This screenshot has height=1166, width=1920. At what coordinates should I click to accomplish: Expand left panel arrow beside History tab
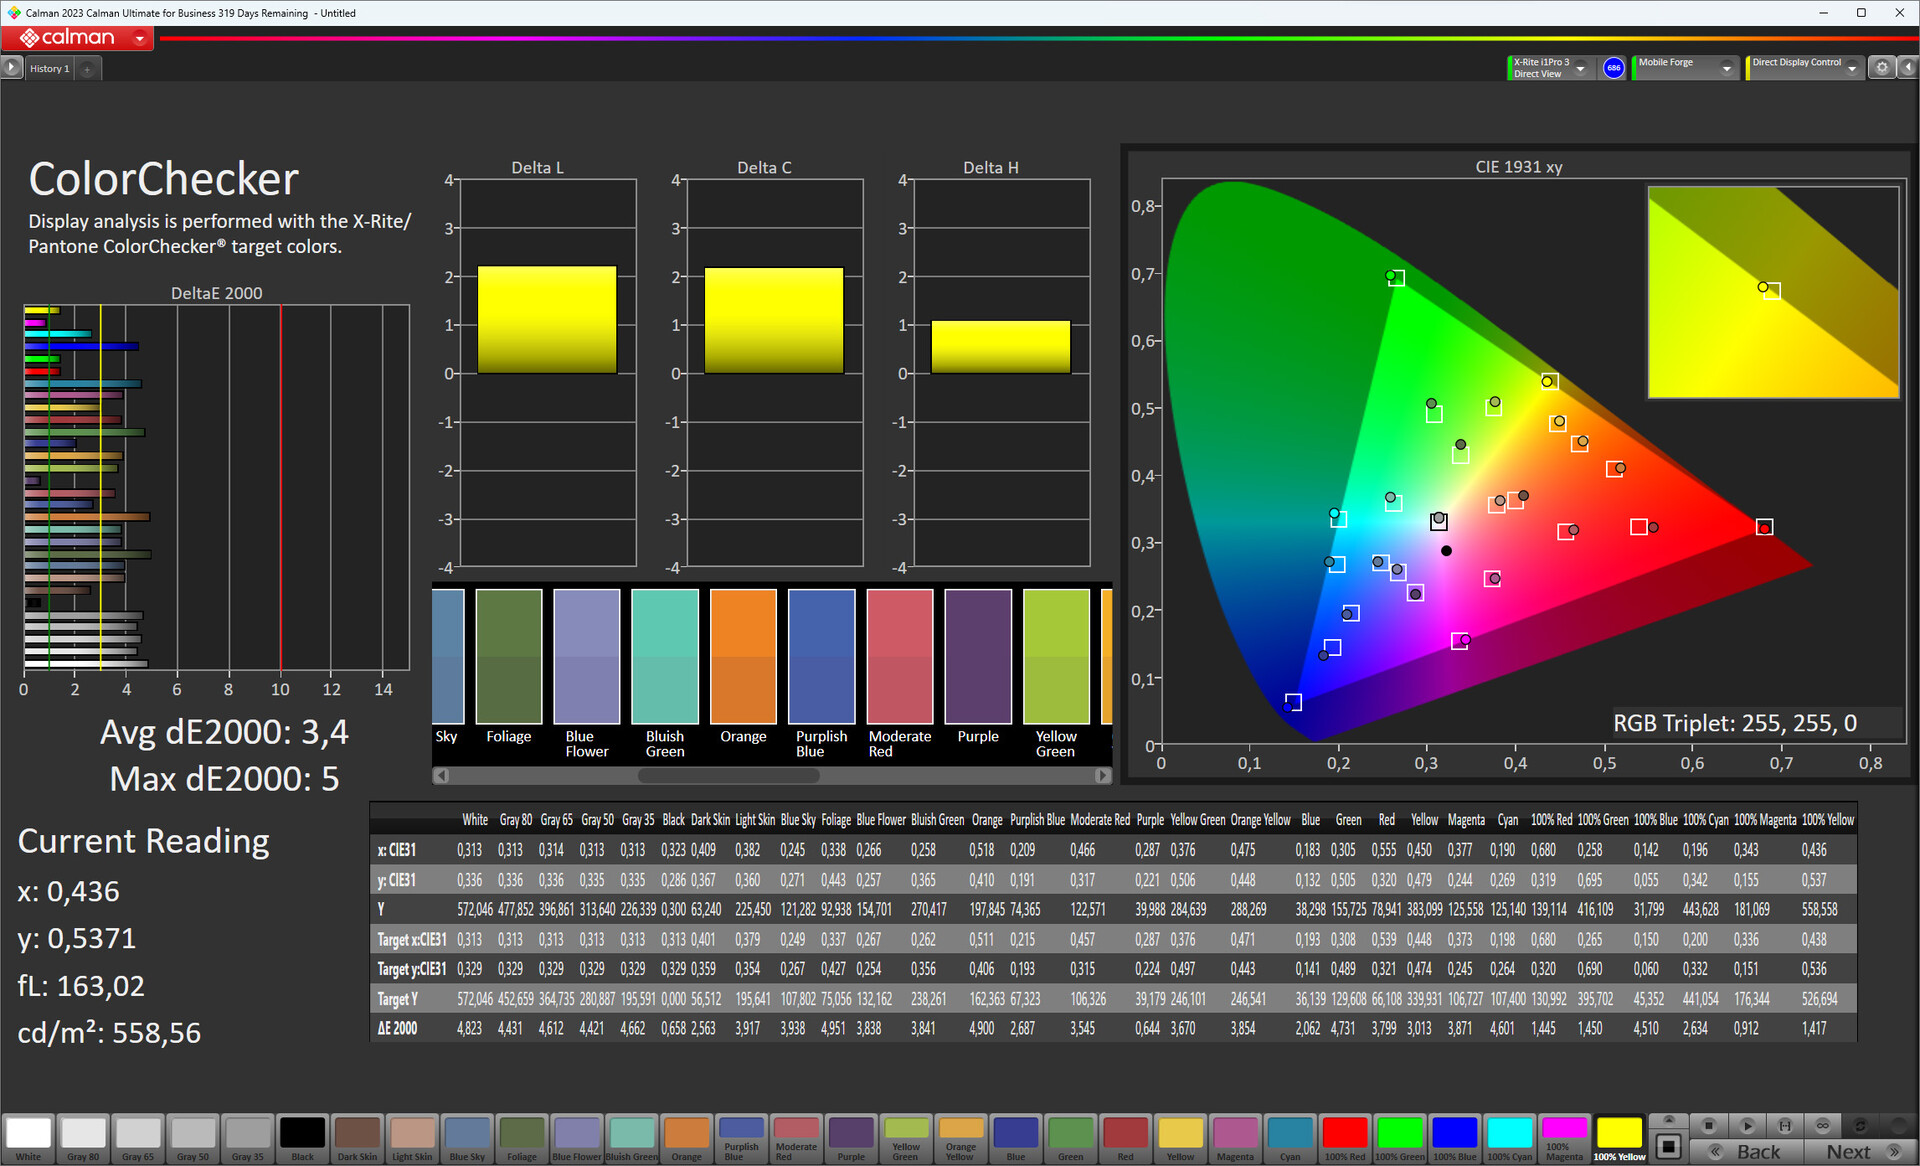11,68
